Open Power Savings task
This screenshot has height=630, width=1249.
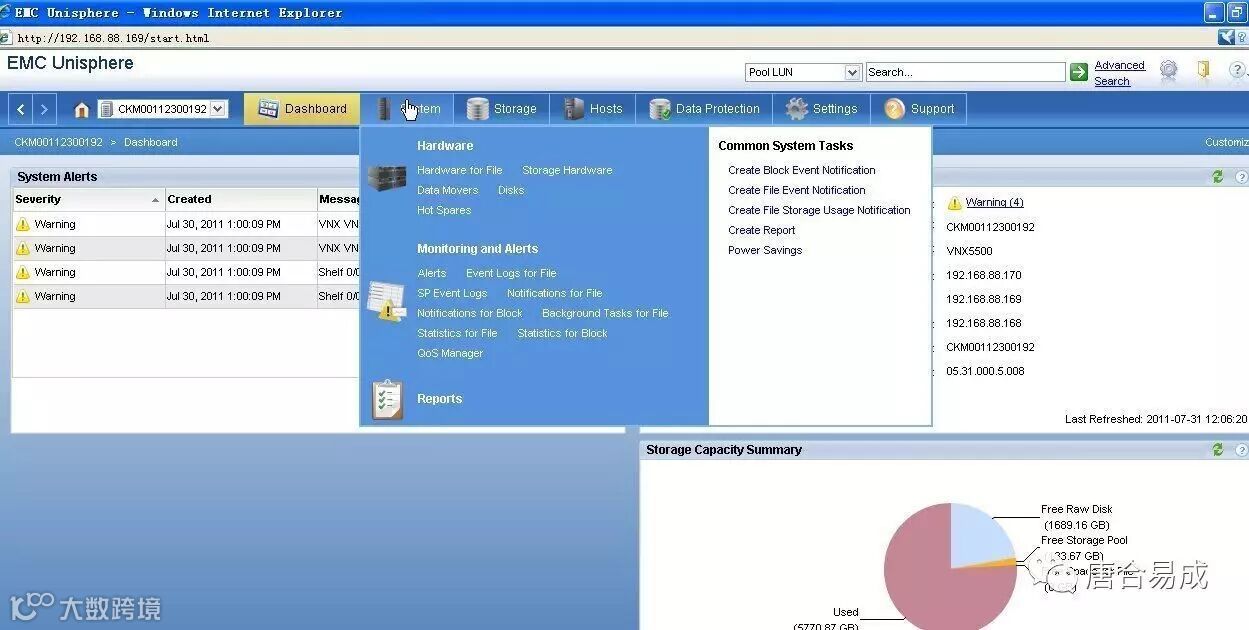[765, 250]
